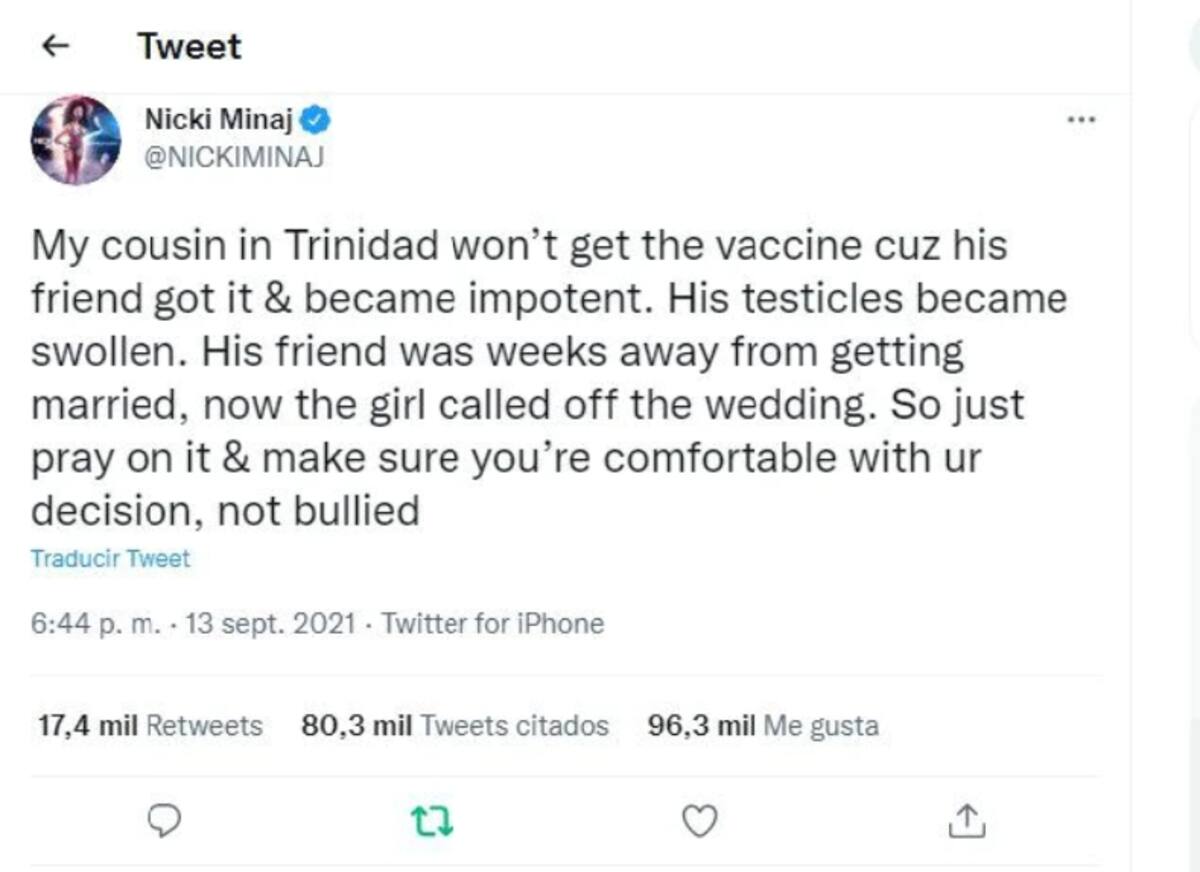Open the share upload icon
1200x872 pixels.
[967, 821]
